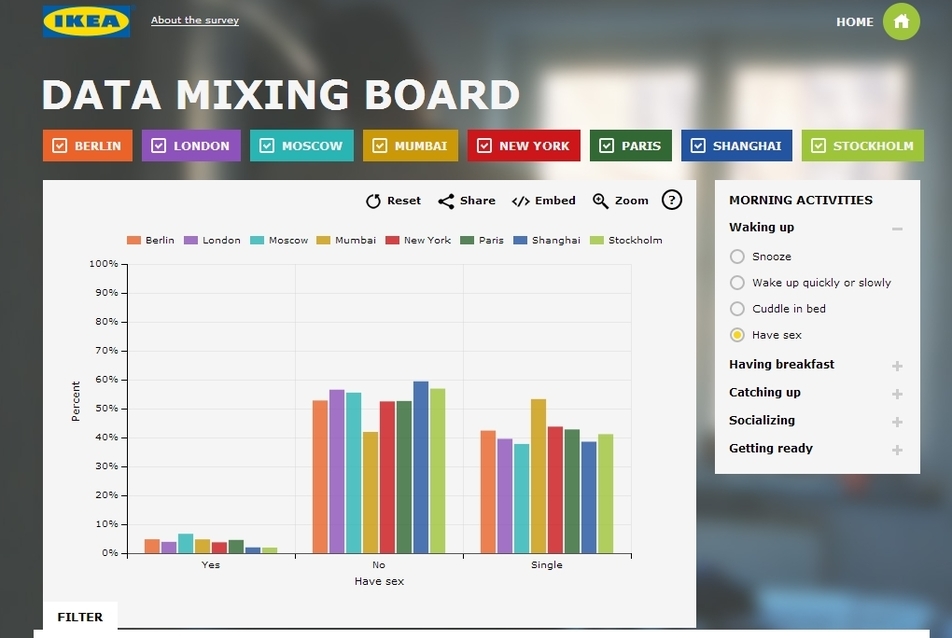Click the Stockholm bar in the No group
952x638 pixels.
438,470
